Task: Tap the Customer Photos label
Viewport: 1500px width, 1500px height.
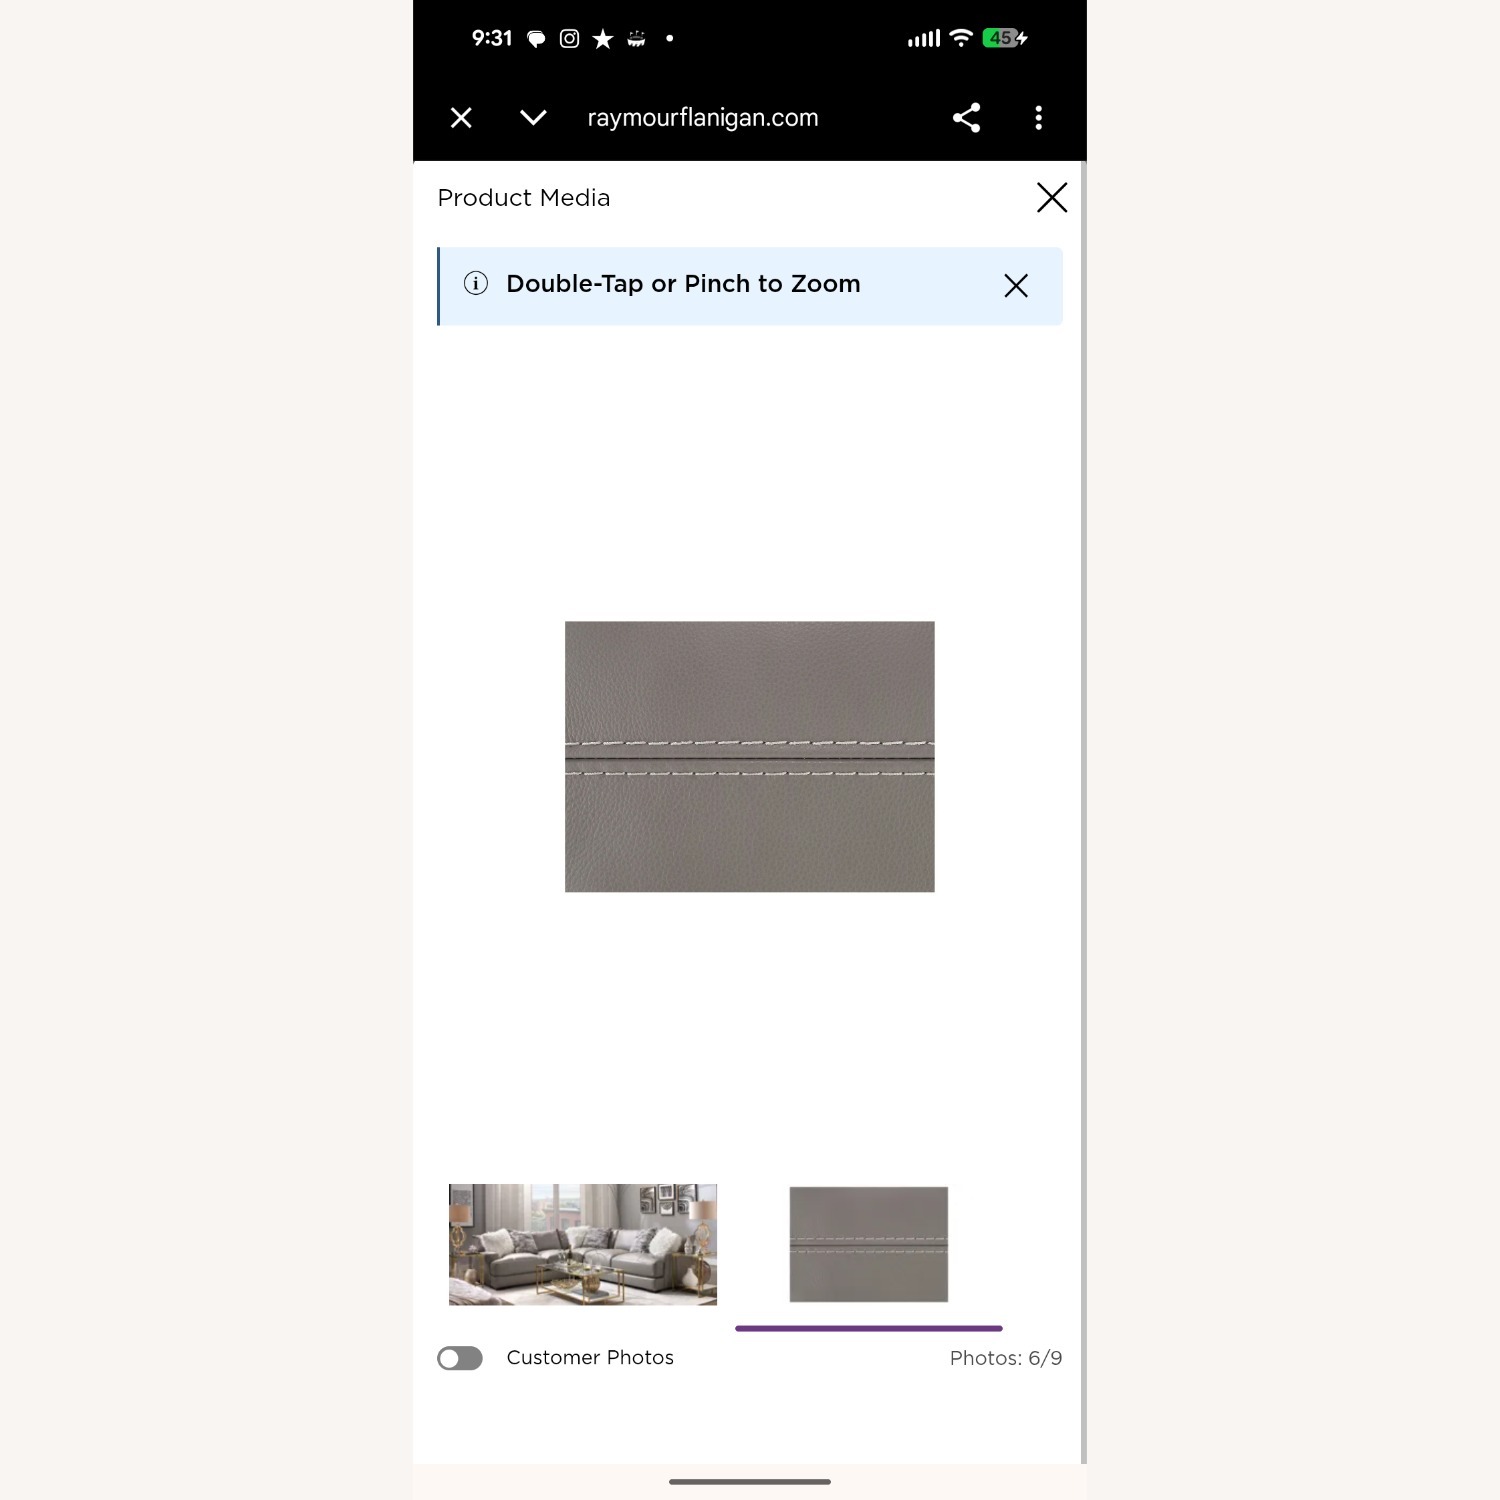Action: pyautogui.click(x=590, y=1358)
